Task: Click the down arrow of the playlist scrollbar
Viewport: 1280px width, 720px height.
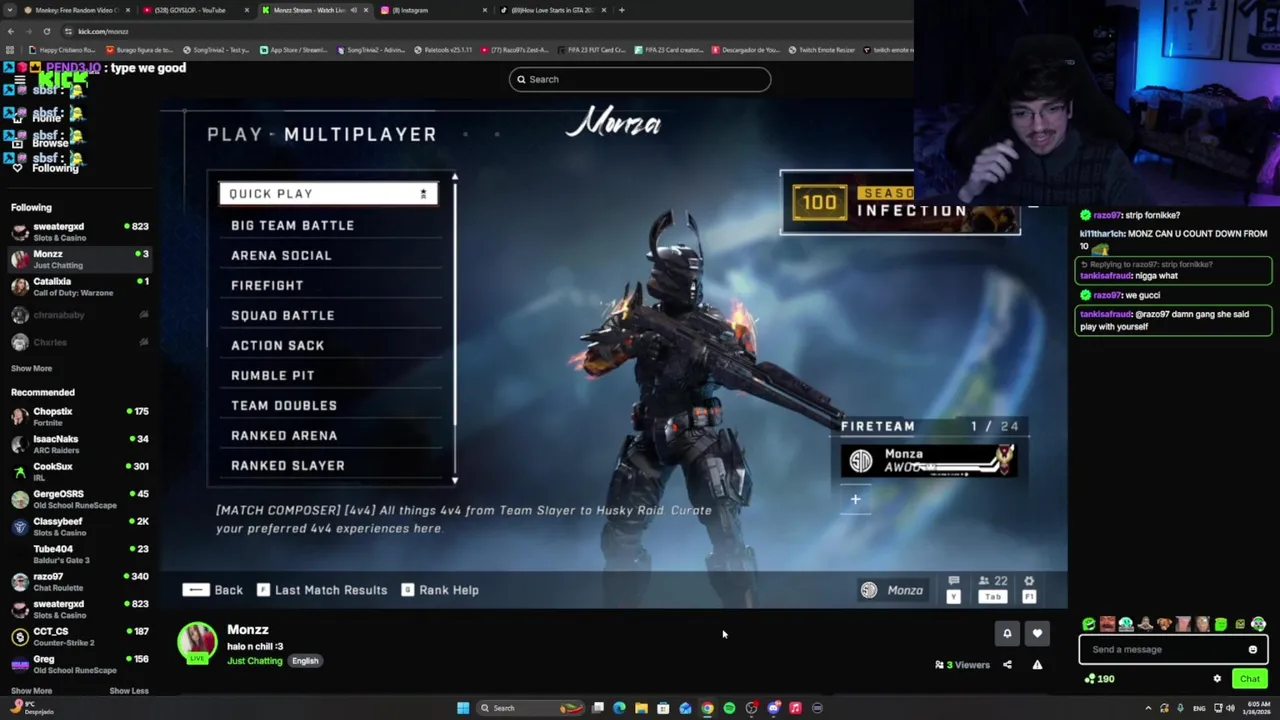Action: (x=454, y=480)
